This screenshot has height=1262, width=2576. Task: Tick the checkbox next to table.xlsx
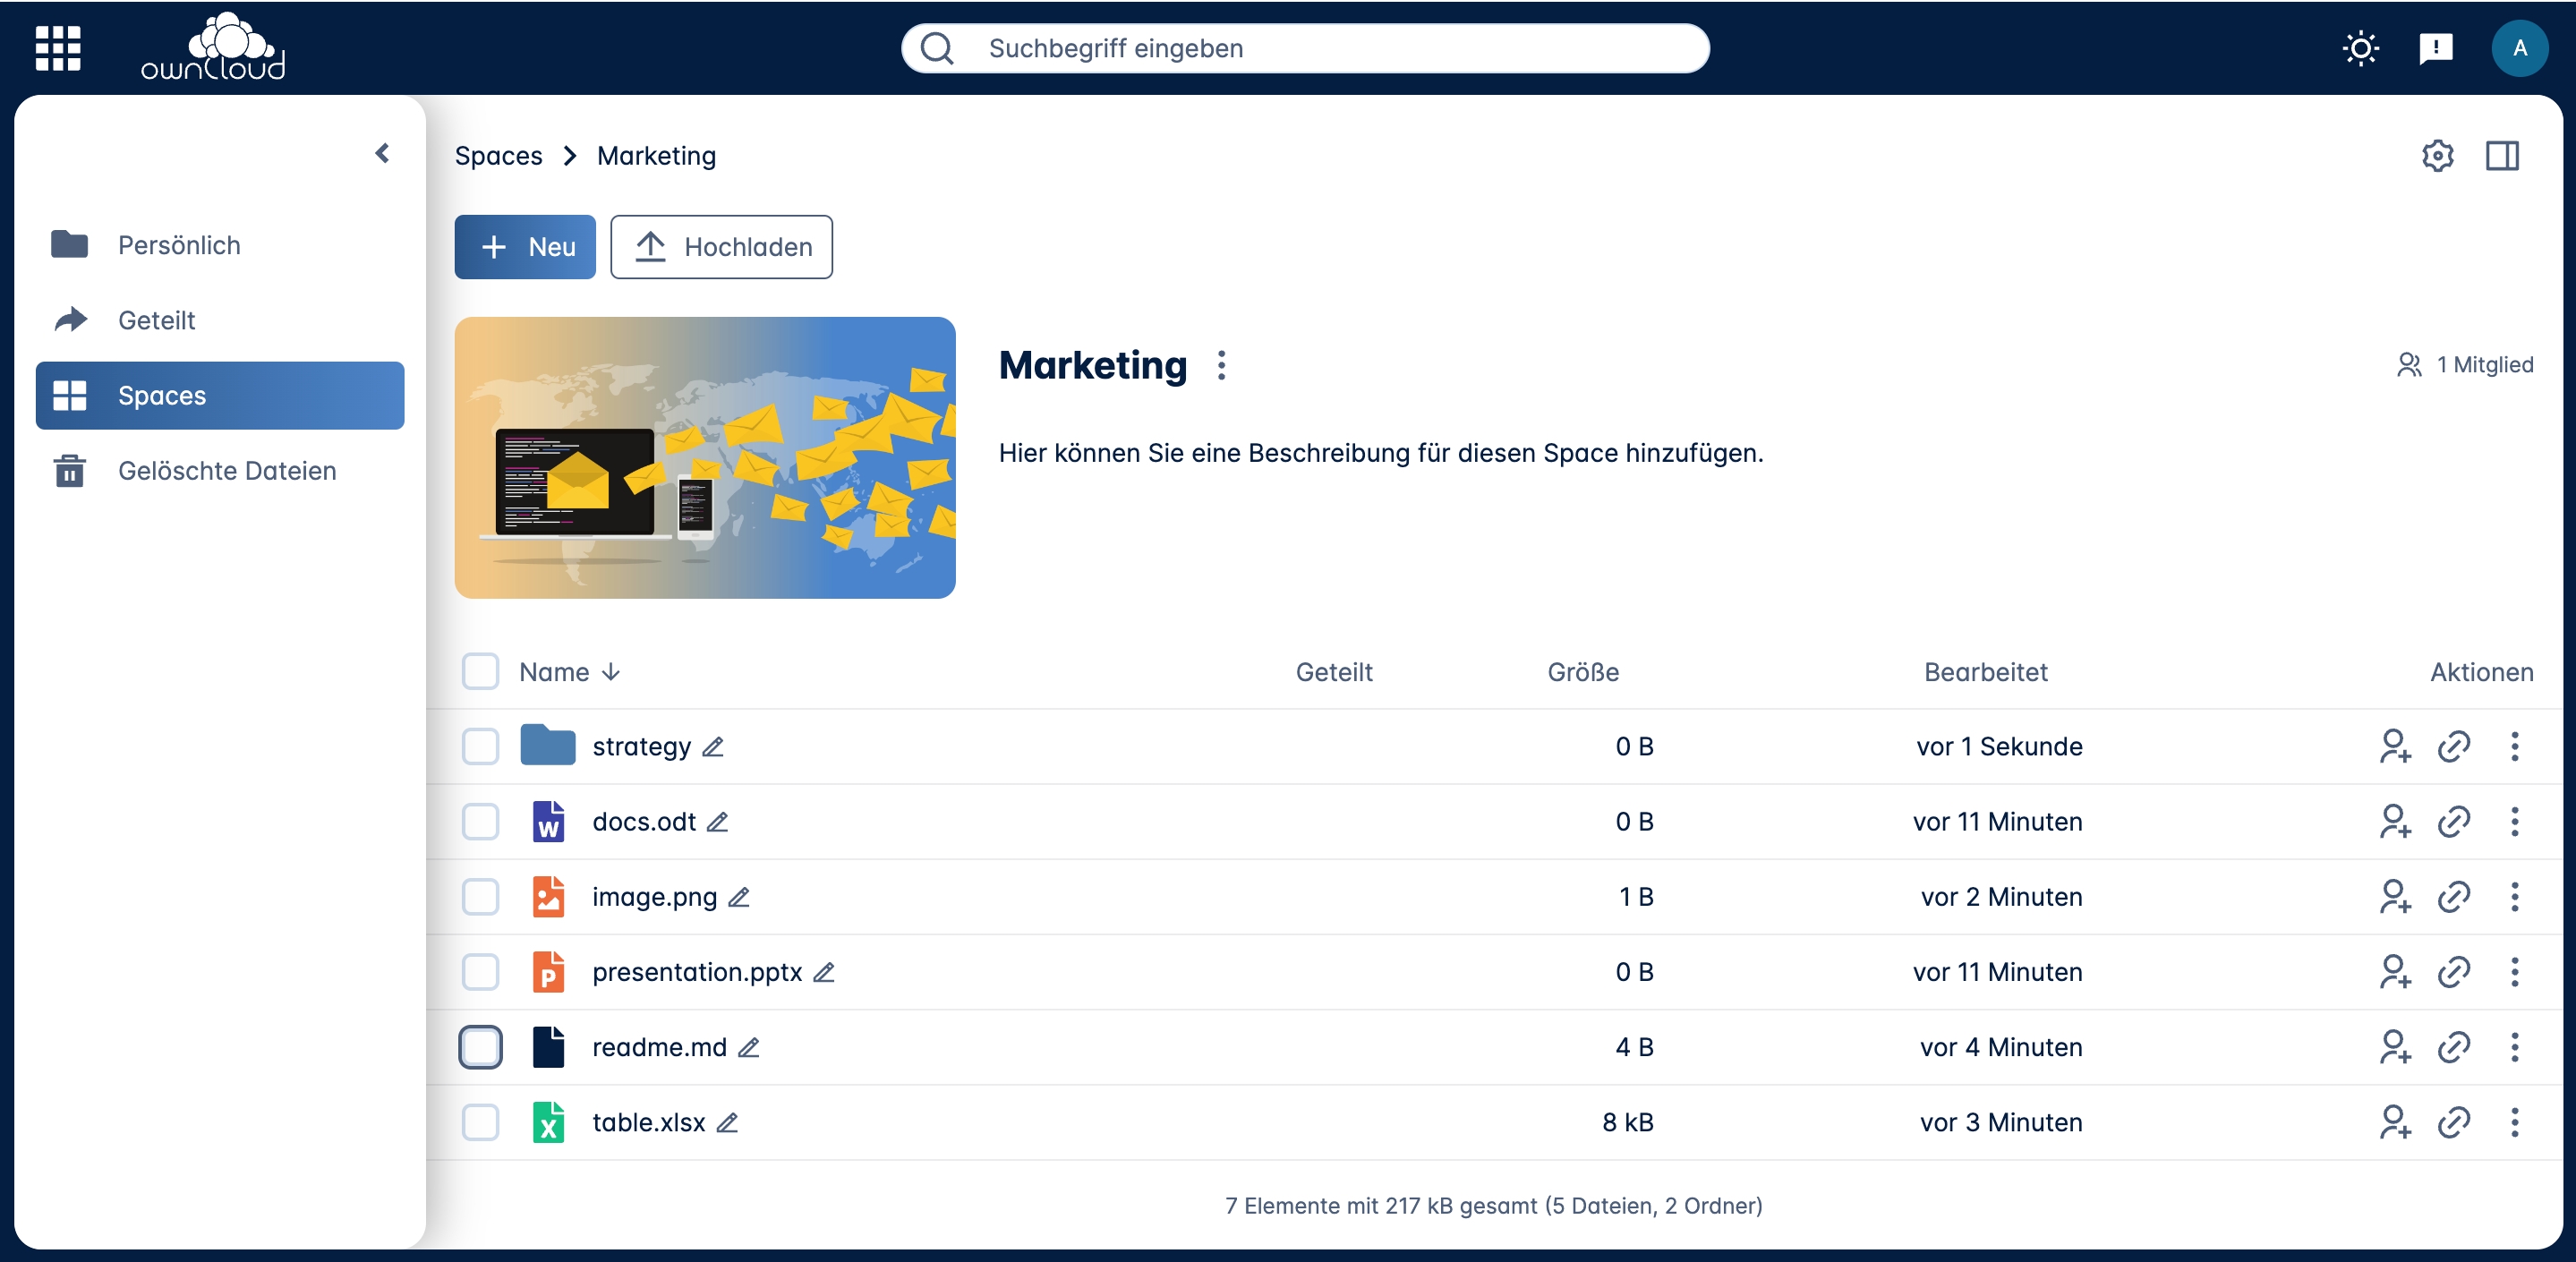coord(480,1122)
